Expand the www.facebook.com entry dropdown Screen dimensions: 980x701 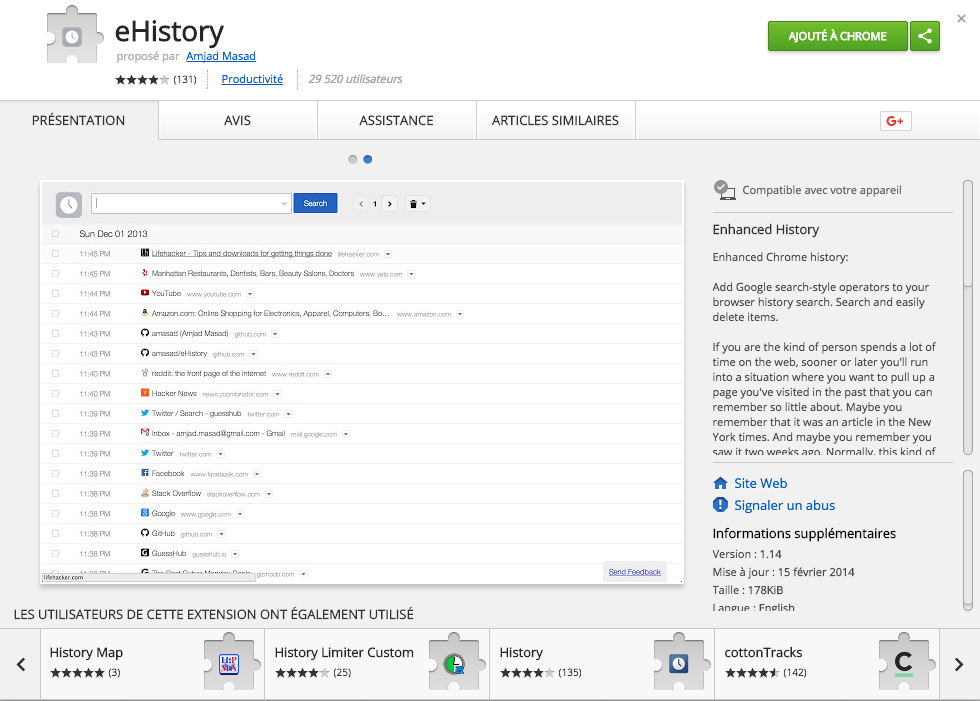click(257, 474)
